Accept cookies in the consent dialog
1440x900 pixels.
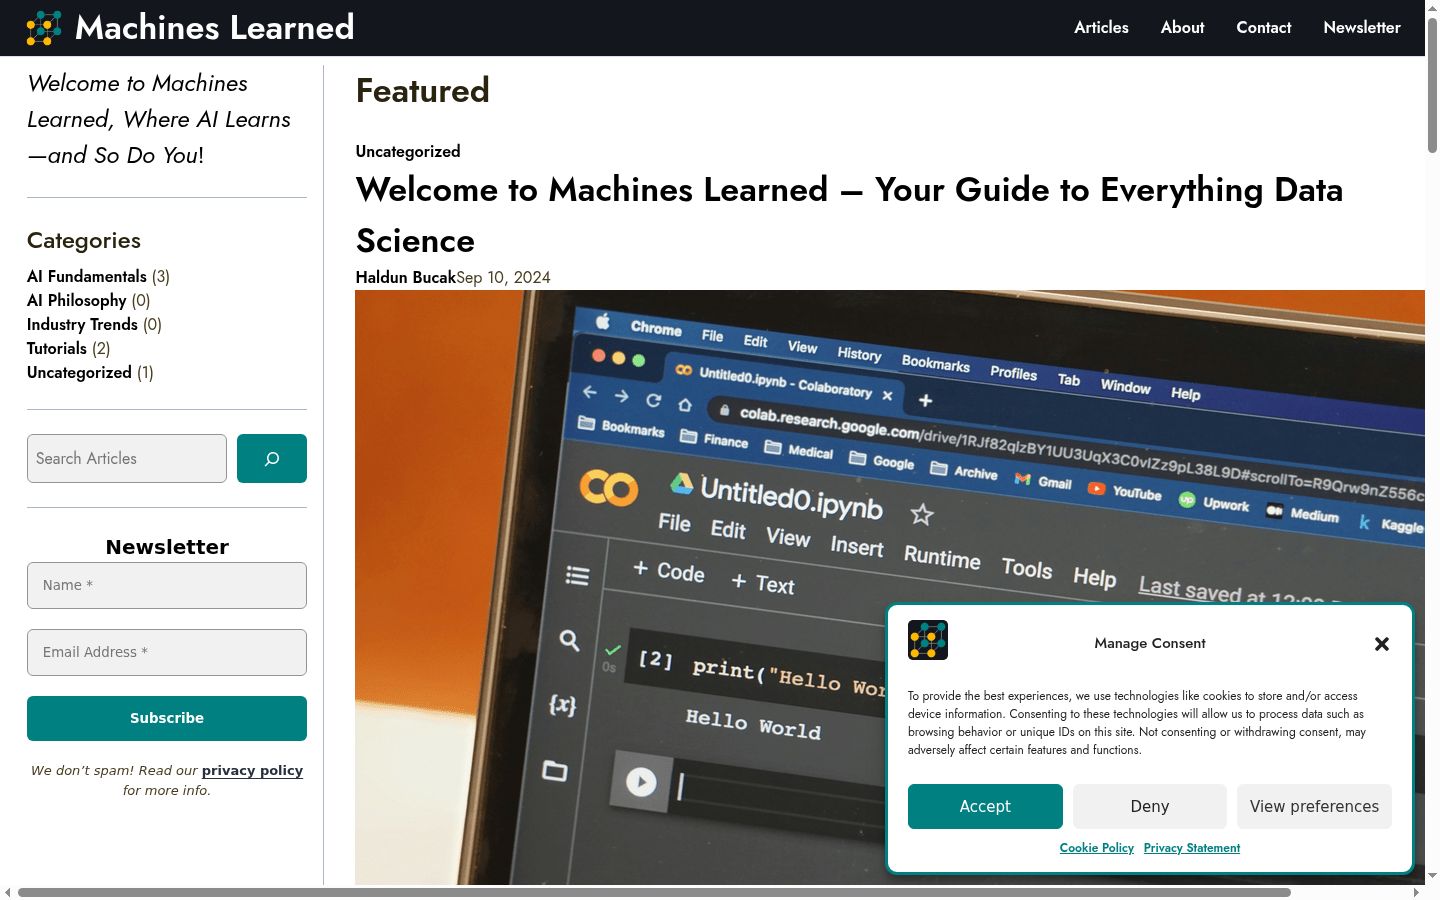pyautogui.click(x=985, y=807)
